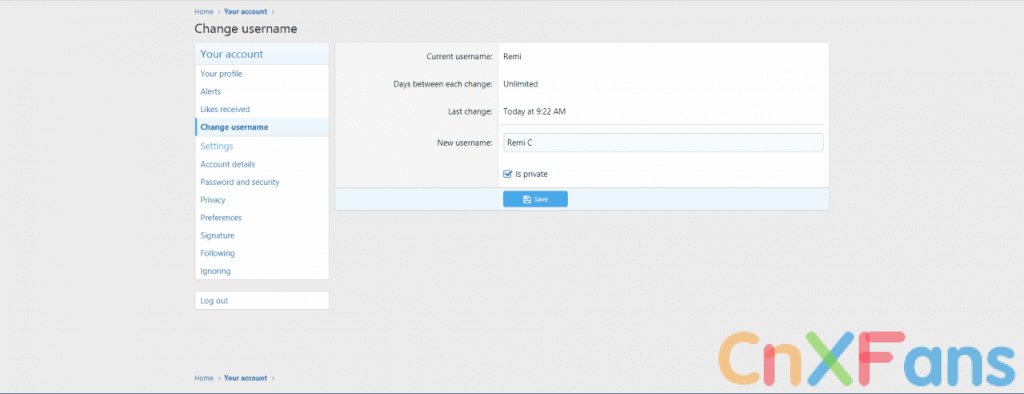
Task: View the Following list
Action: click(262, 253)
